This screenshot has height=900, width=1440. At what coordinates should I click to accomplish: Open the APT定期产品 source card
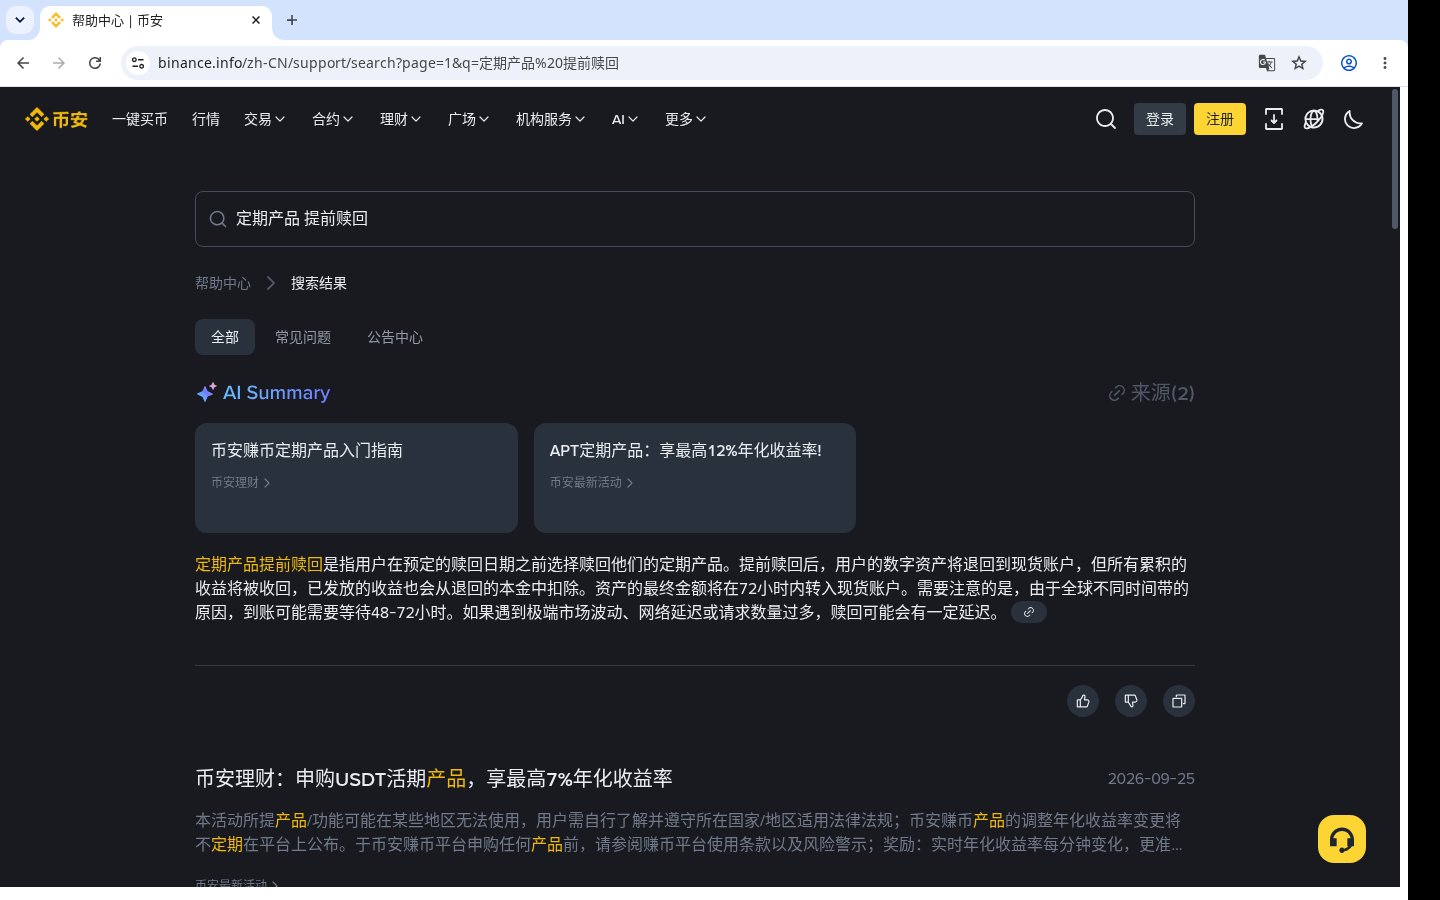pos(695,478)
